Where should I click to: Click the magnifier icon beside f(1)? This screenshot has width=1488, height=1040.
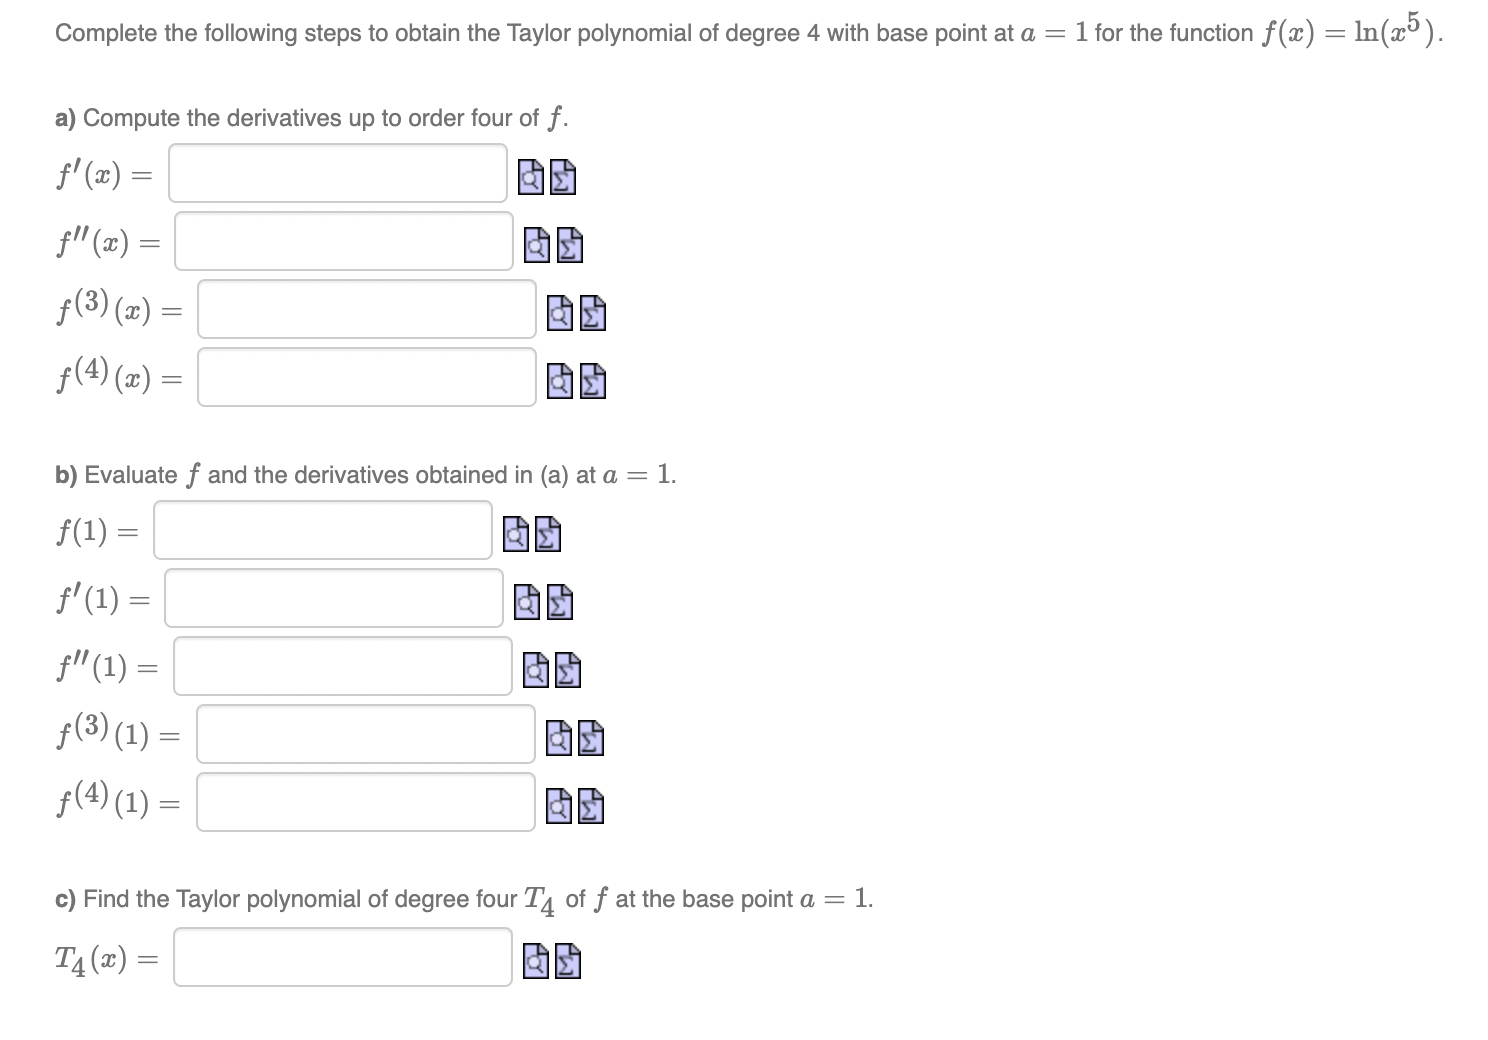pos(513,534)
